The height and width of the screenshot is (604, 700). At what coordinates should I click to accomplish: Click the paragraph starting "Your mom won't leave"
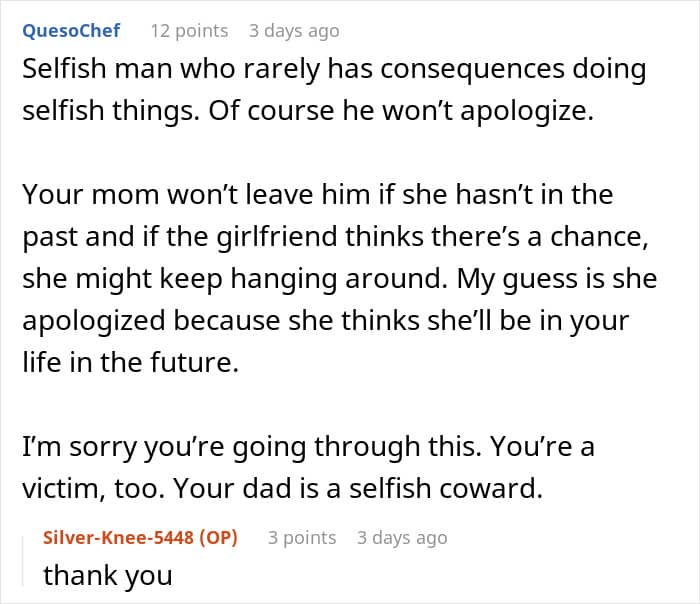coord(340,280)
